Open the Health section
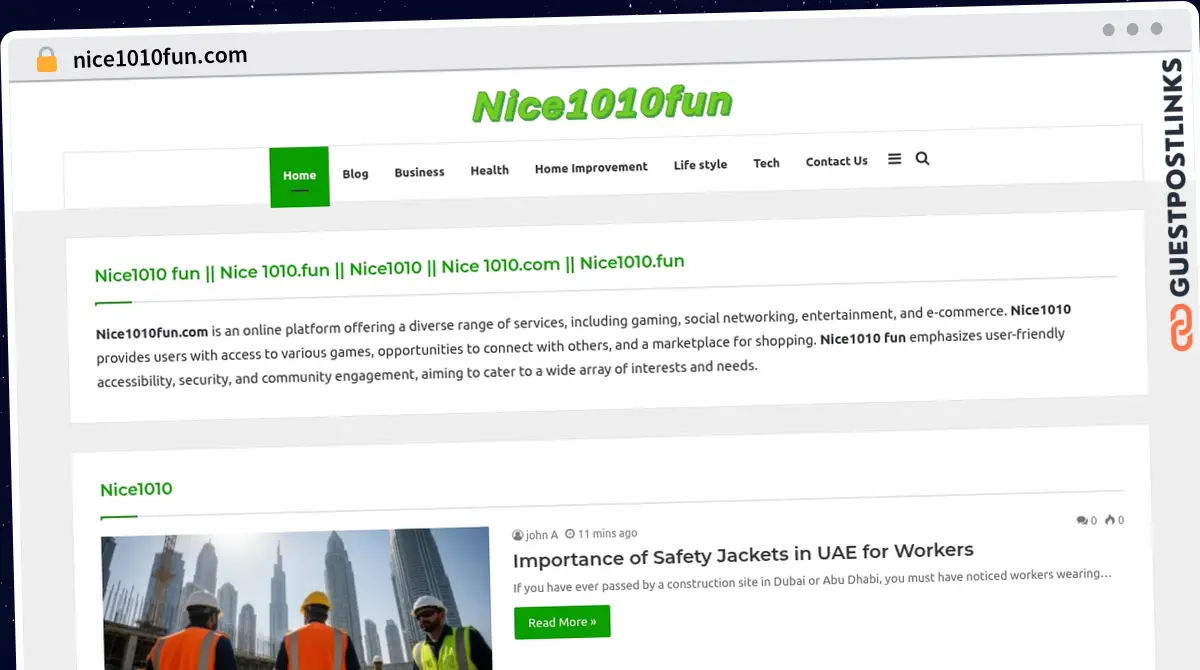 (489, 170)
